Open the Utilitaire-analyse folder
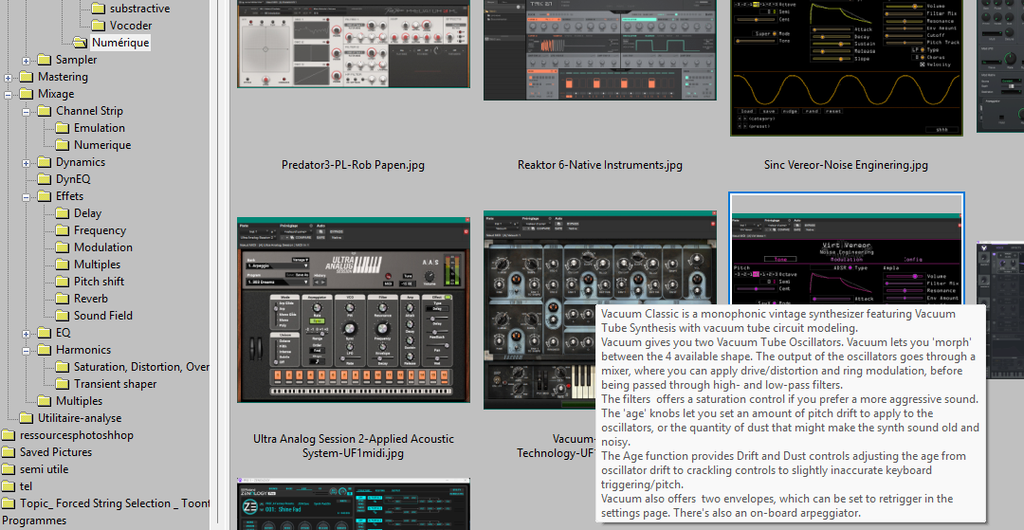1024x530 pixels. pos(79,418)
